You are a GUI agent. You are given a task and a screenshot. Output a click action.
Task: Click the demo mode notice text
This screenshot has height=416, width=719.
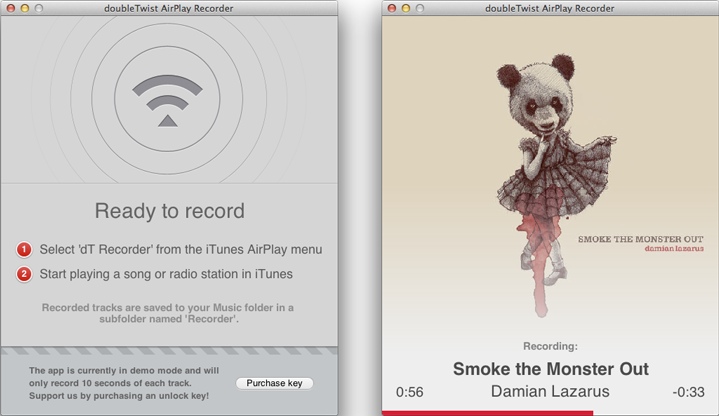(124, 383)
